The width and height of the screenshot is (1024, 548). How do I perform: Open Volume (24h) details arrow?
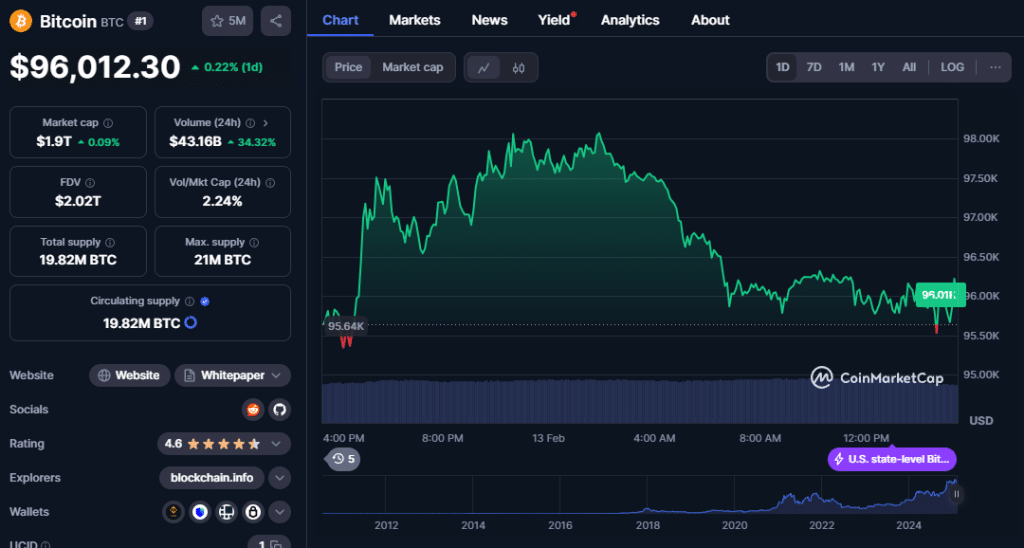click(x=265, y=123)
